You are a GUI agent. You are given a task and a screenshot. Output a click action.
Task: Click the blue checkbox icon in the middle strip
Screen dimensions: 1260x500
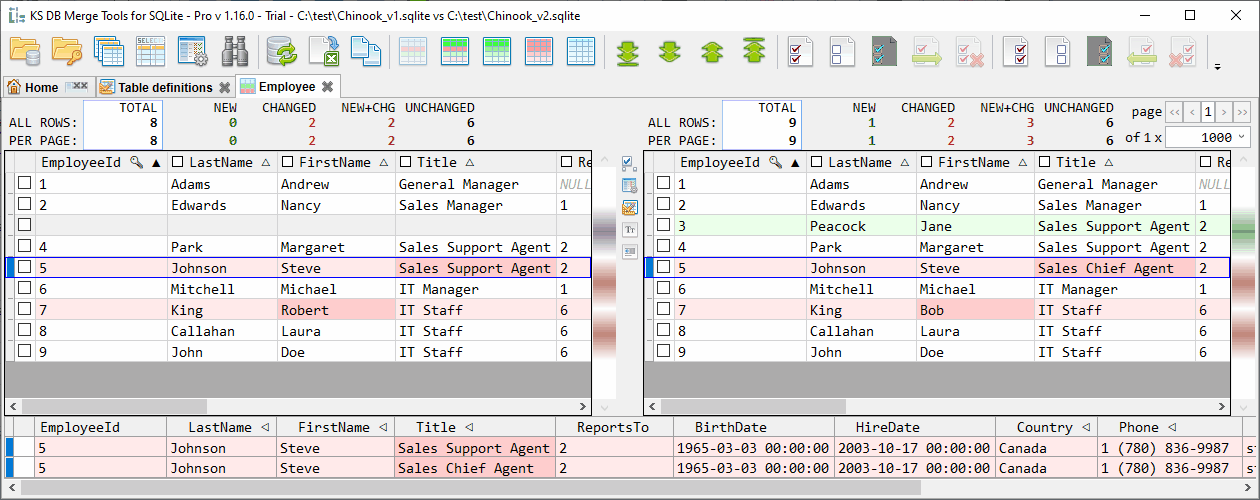tap(629, 162)
